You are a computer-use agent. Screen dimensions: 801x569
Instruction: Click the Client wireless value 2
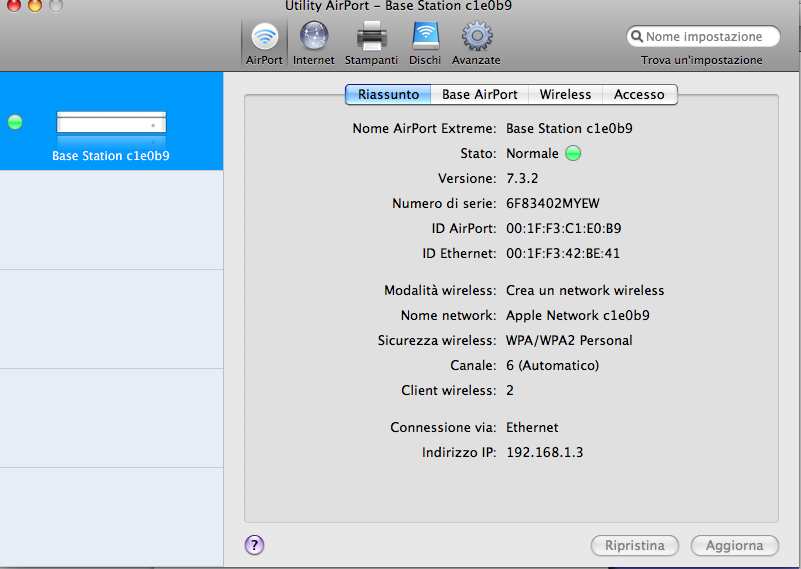click(510, 390)
